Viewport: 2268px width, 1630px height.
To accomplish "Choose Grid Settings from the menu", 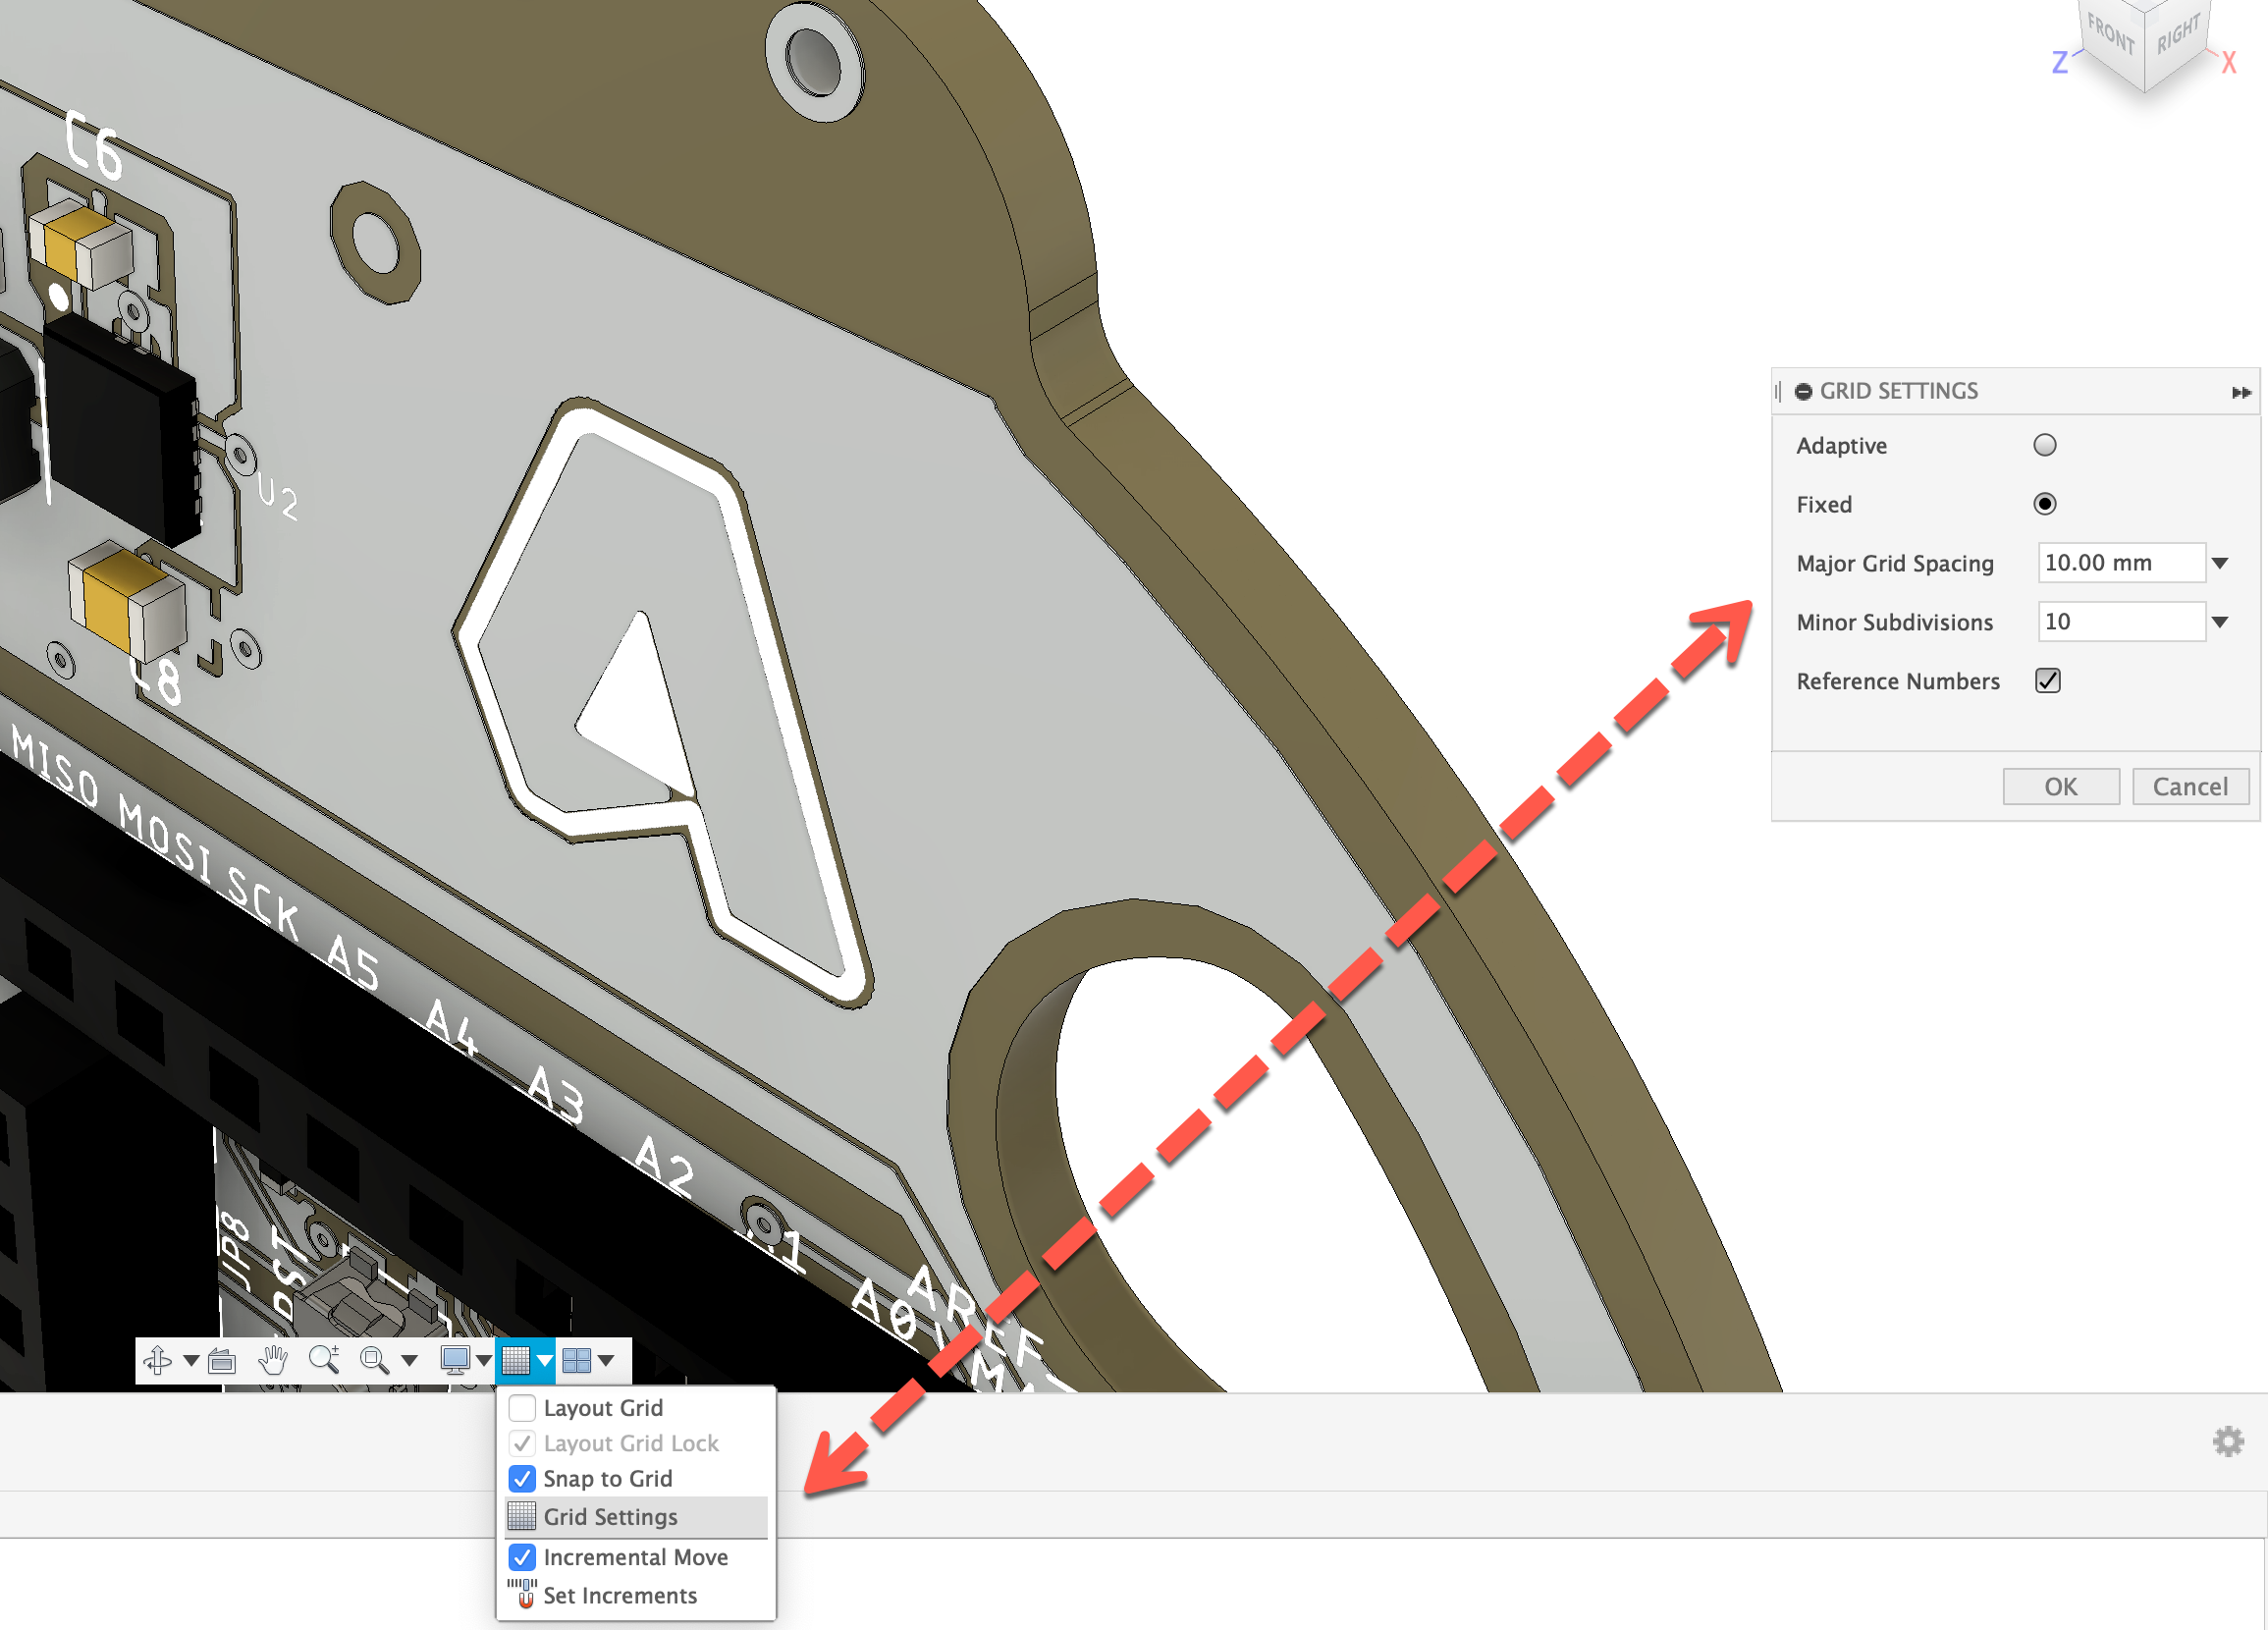I will (610, 1516).
